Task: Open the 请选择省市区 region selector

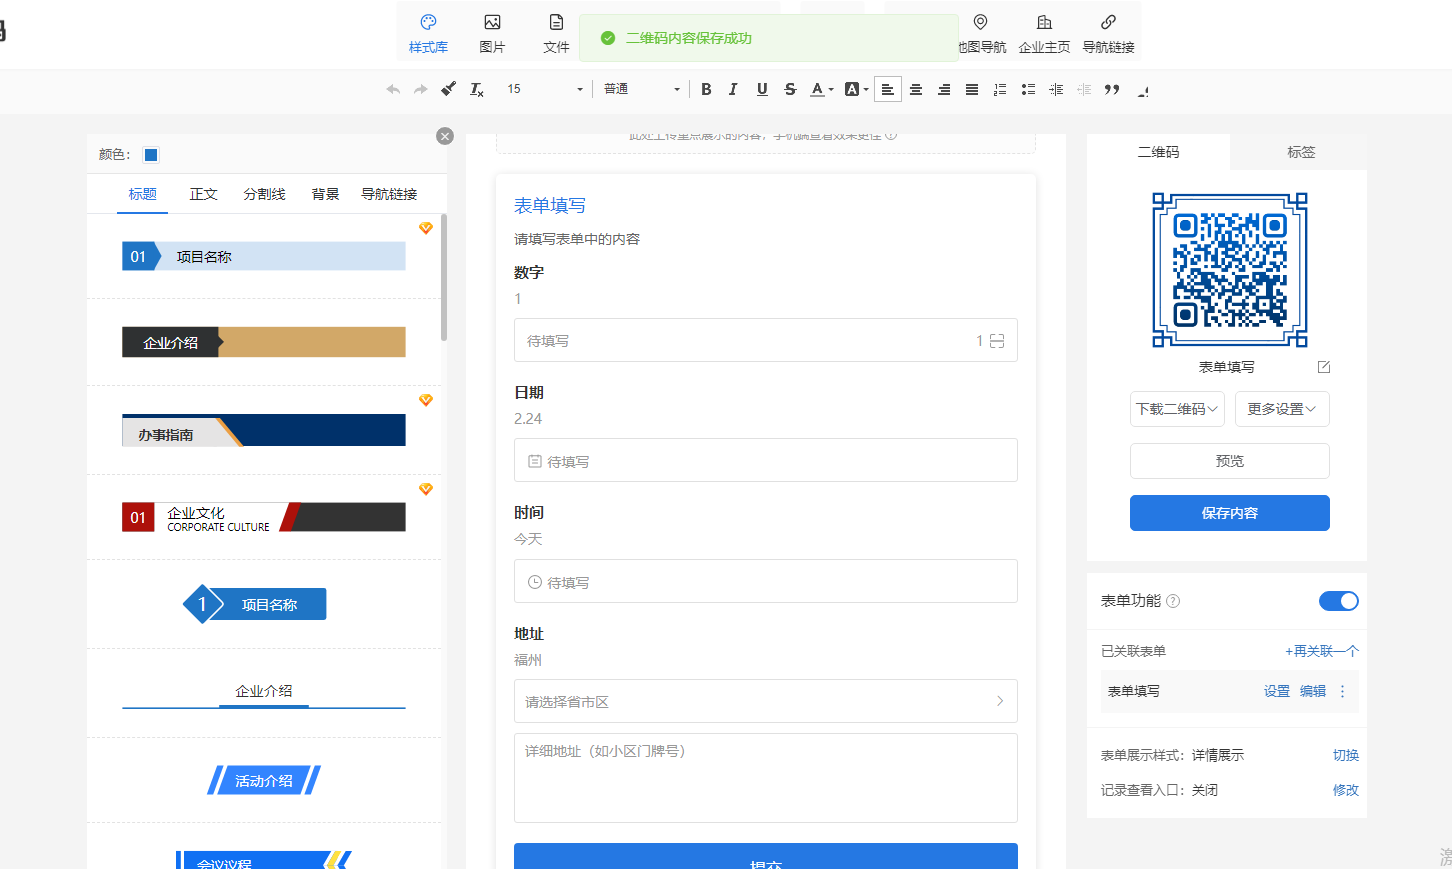Action: point(765,701)
